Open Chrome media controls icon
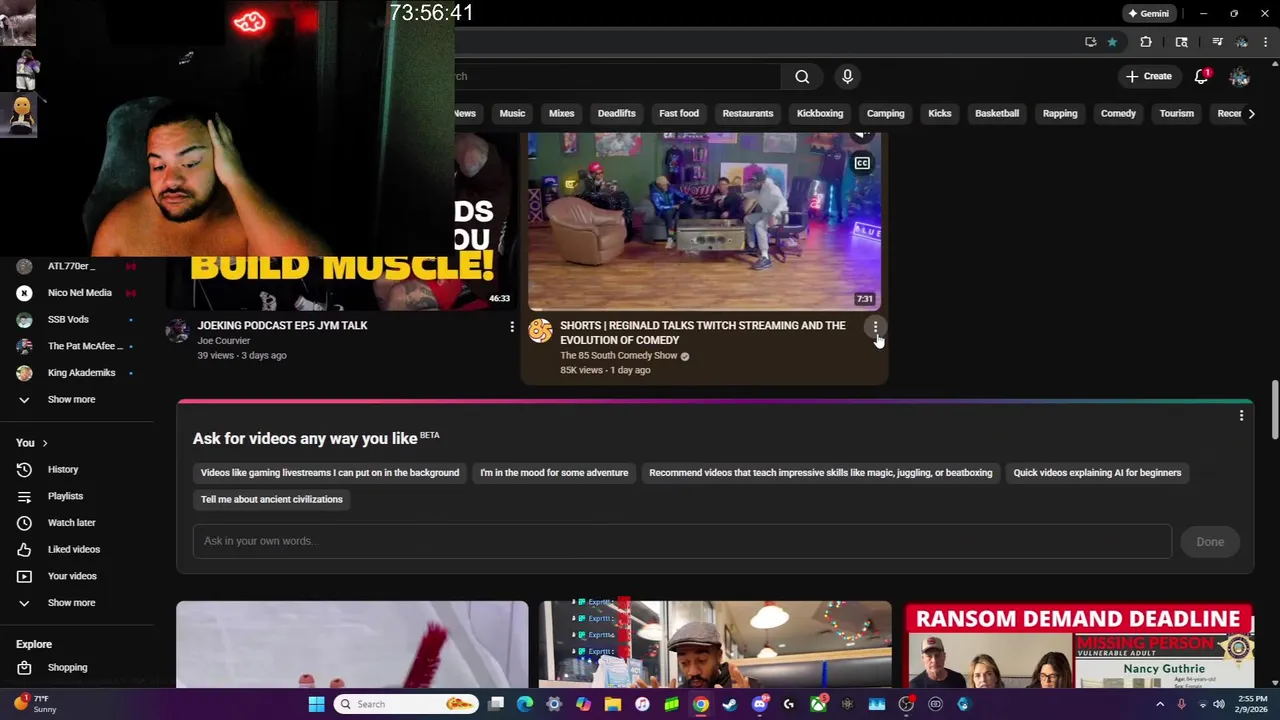1280x720 pixels. pyautogui.click(x=1217, y=42)
